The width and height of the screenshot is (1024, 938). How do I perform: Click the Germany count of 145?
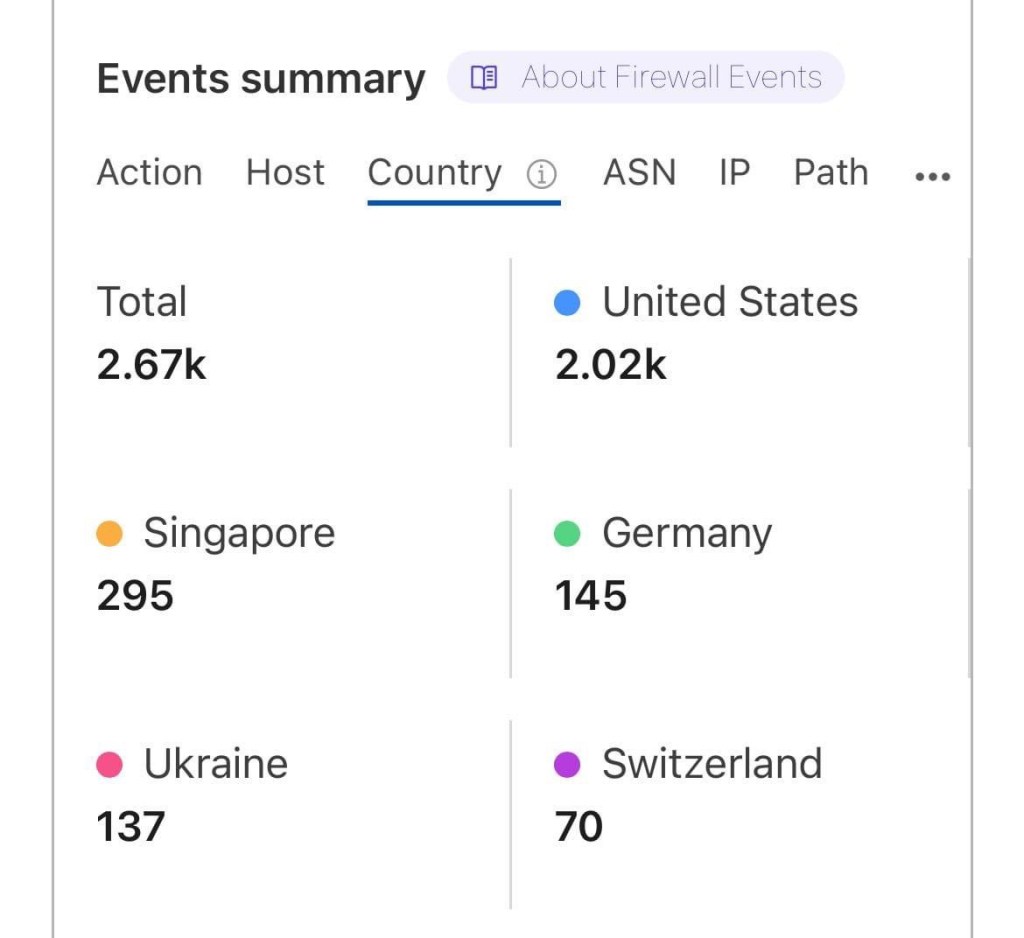pyautogui.click(x=591, y=596)
